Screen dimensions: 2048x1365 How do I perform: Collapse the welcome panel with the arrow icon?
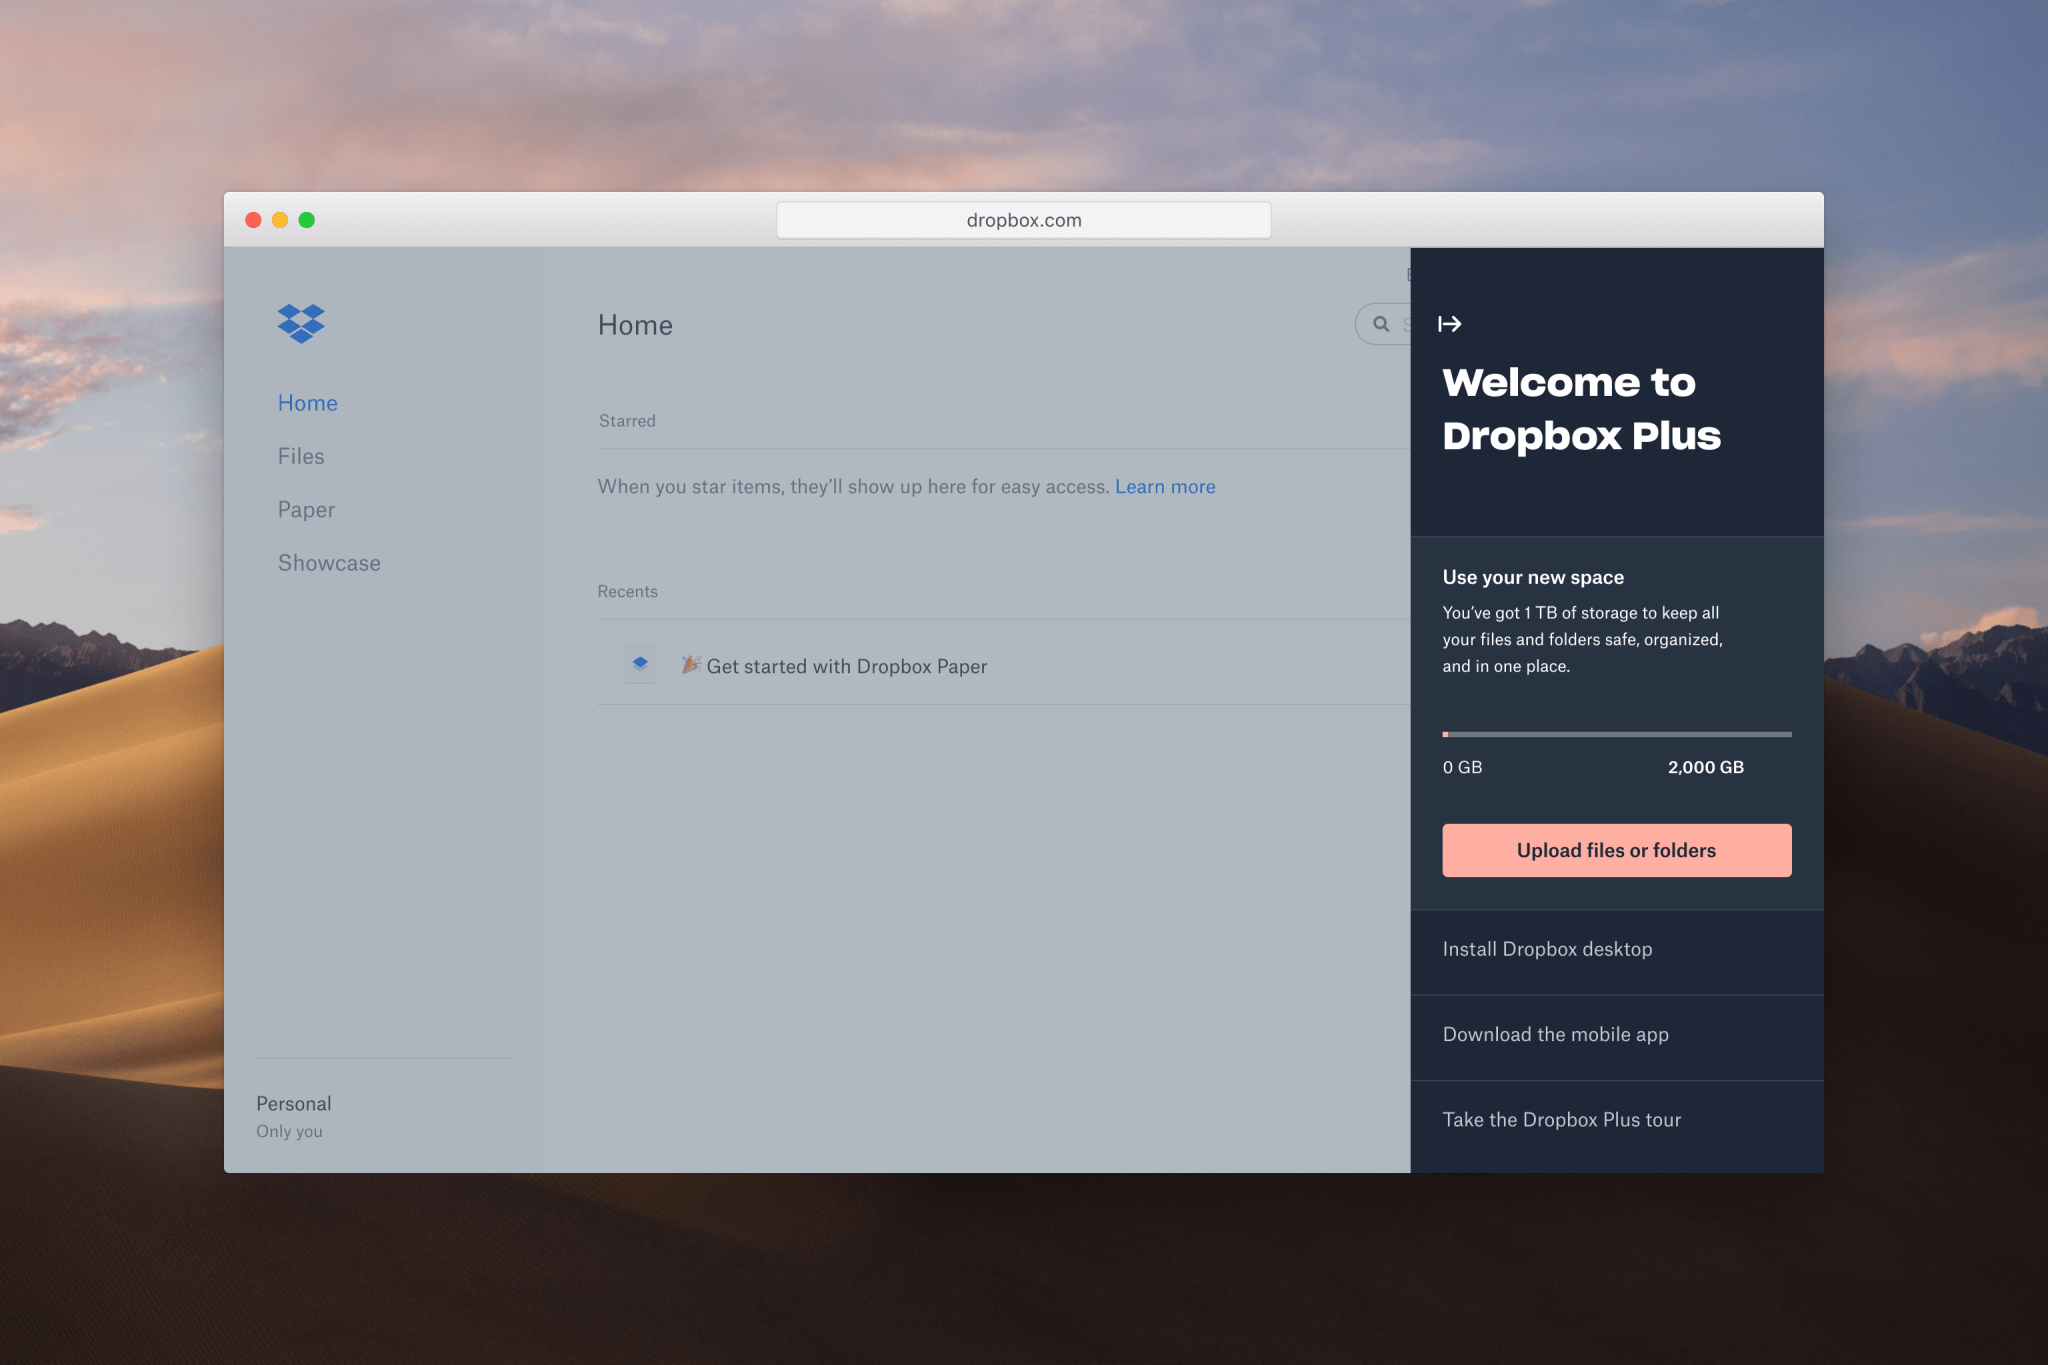pyautogui.click(x=1450, y=324)
